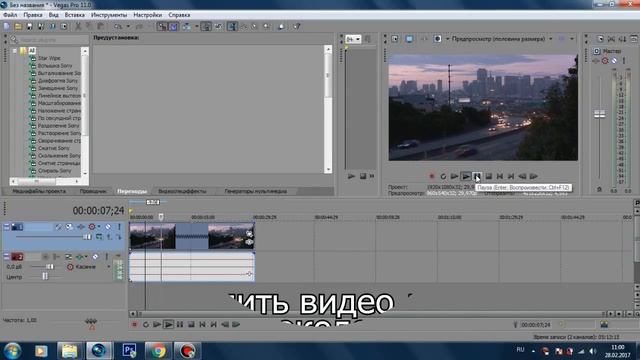
Task: Open the Вид menu
Action: pyautogui.click(x=53, y=15)
